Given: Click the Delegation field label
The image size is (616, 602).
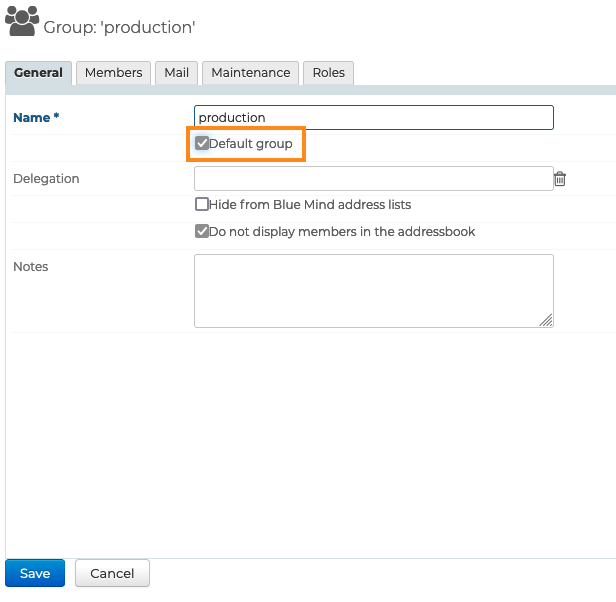Looking at the screenshot, I should [46, 179].
